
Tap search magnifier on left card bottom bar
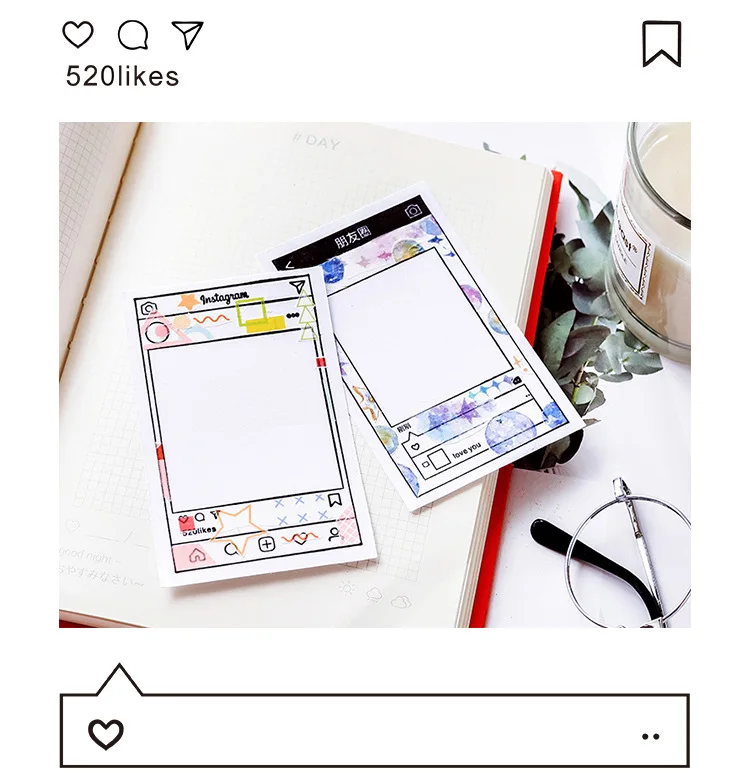pos(231,549)
